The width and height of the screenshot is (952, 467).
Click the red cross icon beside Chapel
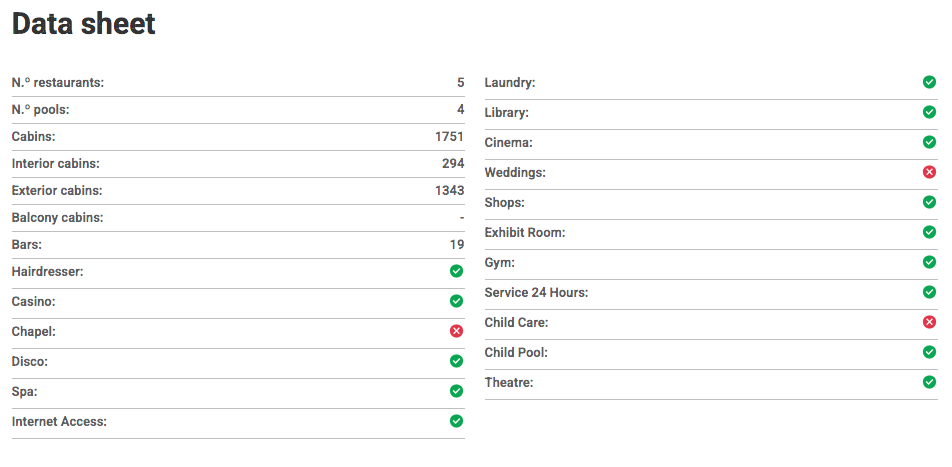(456, 331)
